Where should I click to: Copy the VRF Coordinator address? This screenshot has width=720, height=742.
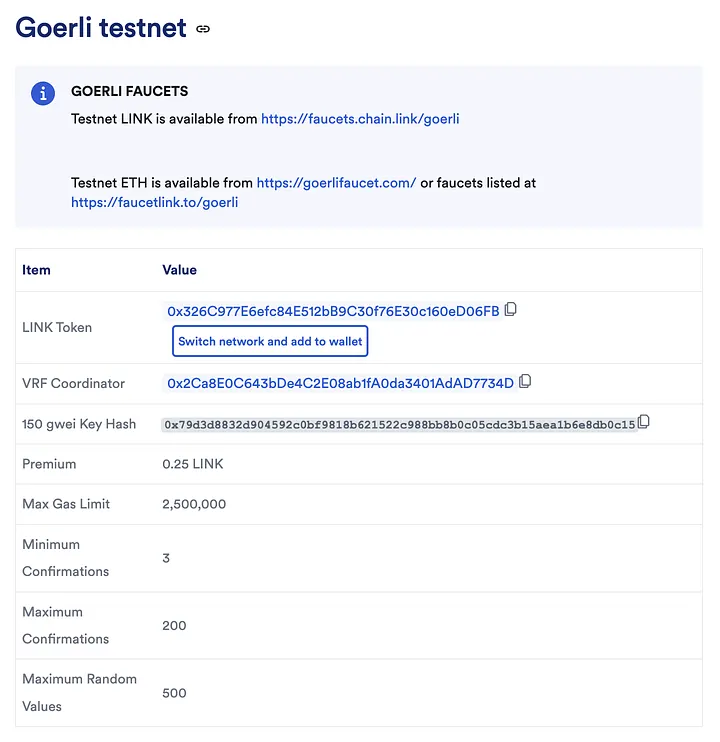526,382
